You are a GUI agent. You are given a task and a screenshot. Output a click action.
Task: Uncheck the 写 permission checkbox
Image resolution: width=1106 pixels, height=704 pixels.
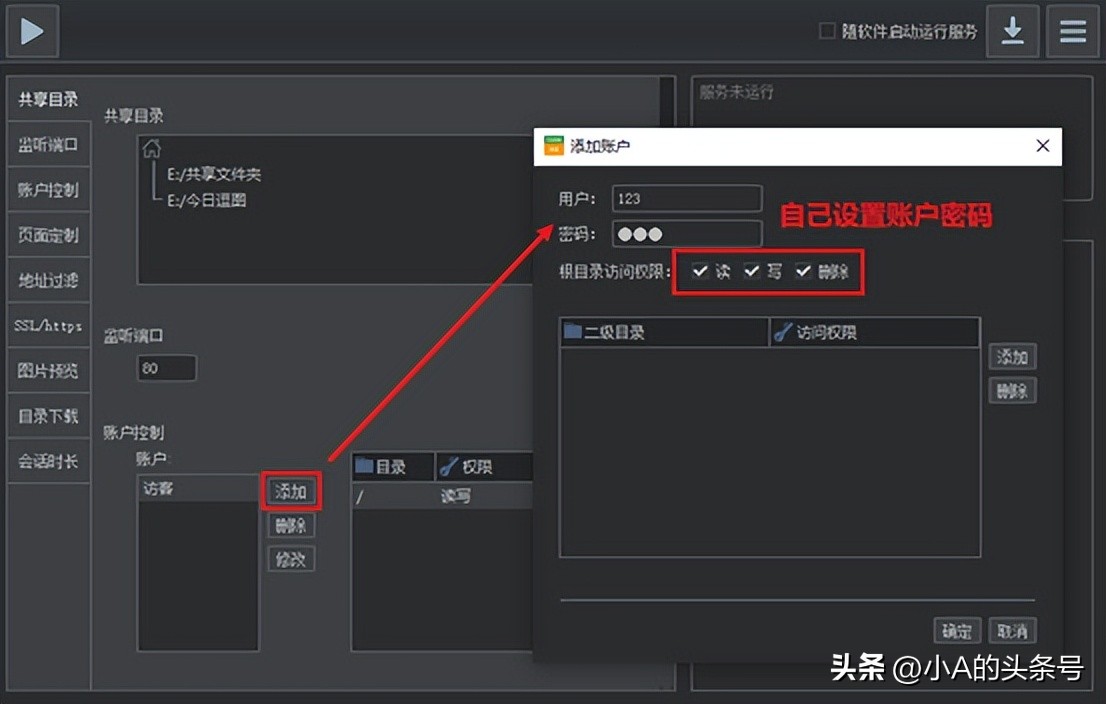click(x=753, y=271)
